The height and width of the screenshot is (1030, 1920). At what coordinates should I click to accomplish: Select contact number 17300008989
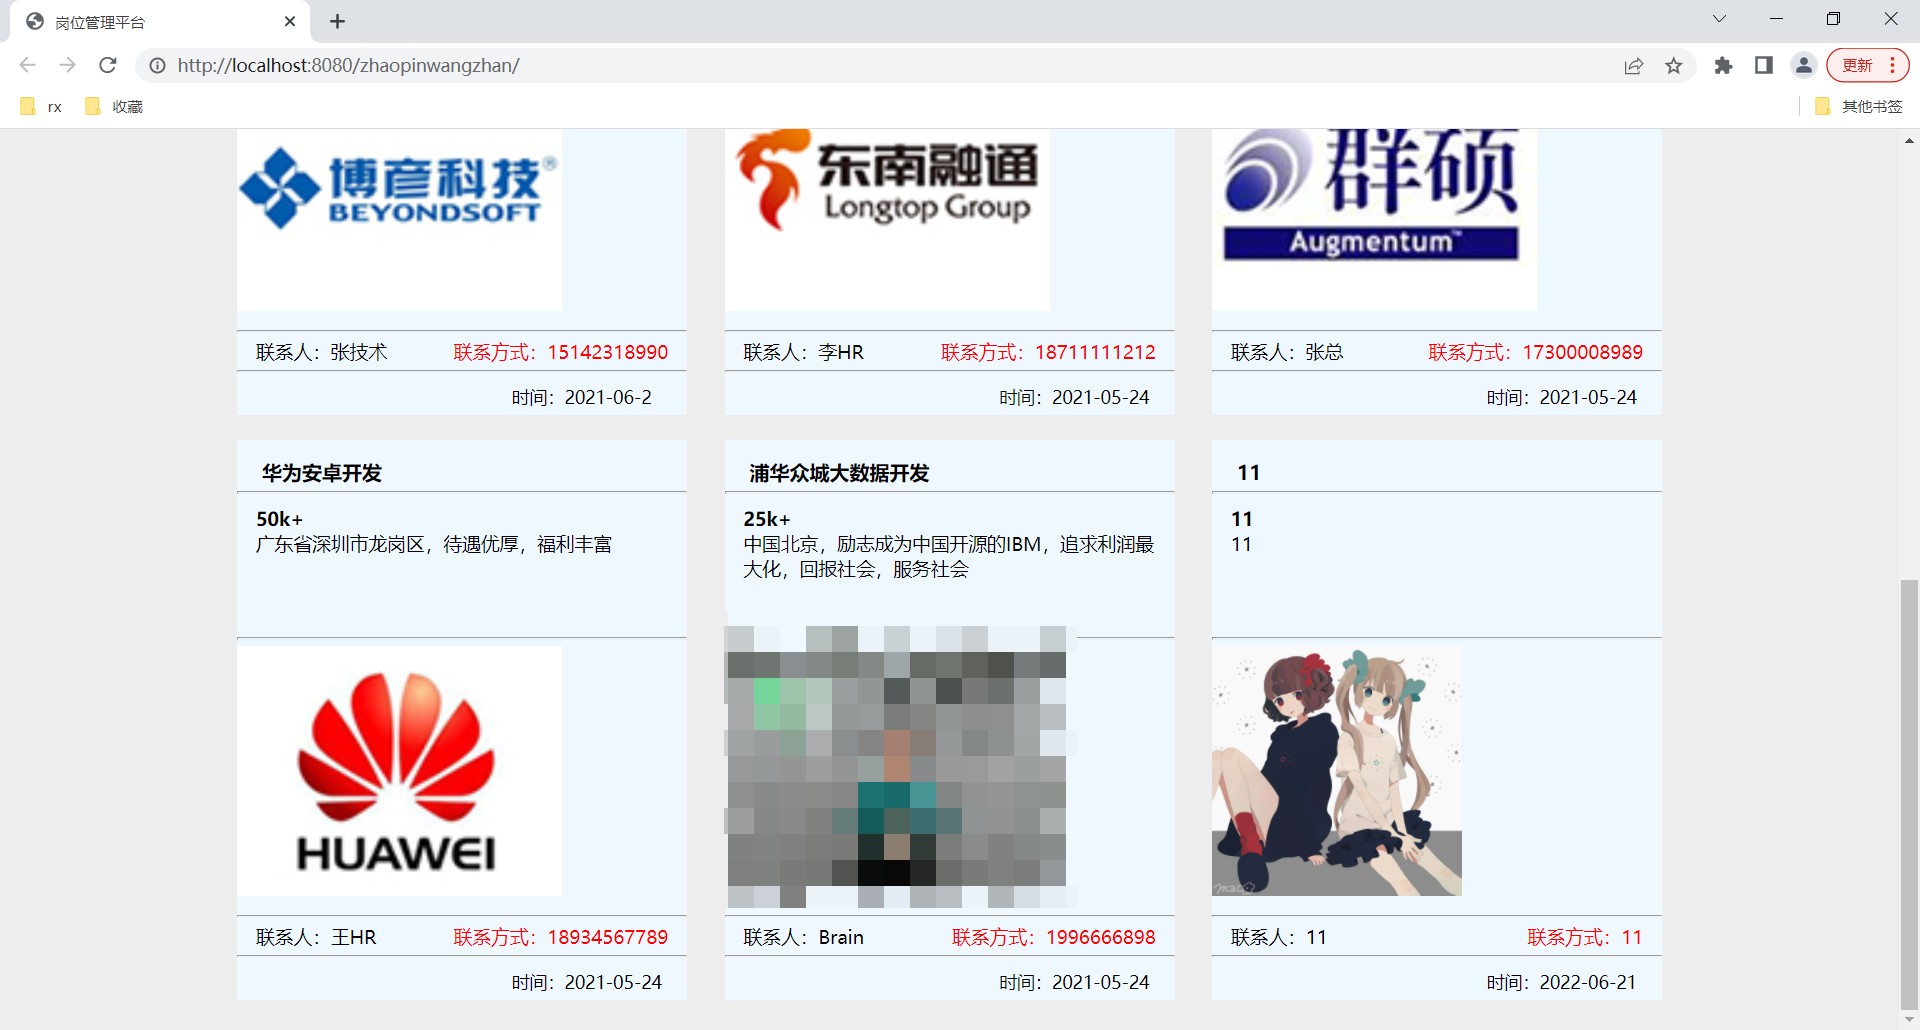point(1583,352)
